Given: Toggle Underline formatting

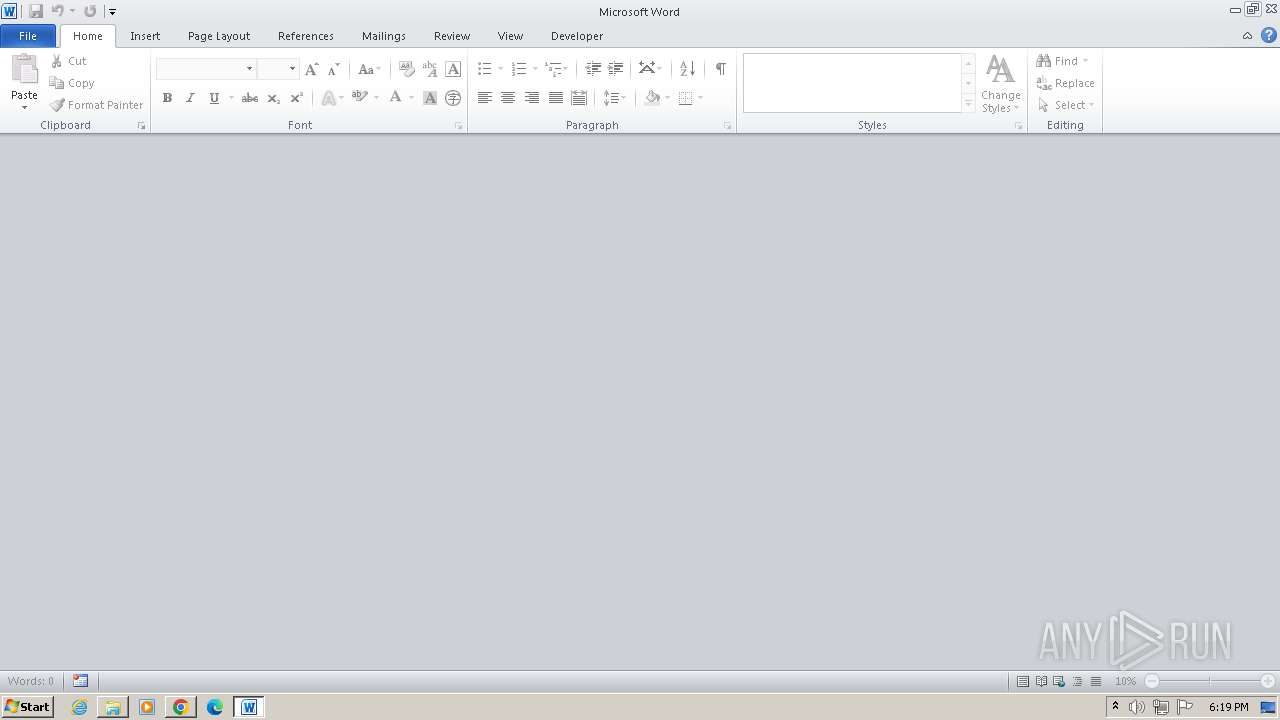Looking at the screenshot, I should point(214,98).
